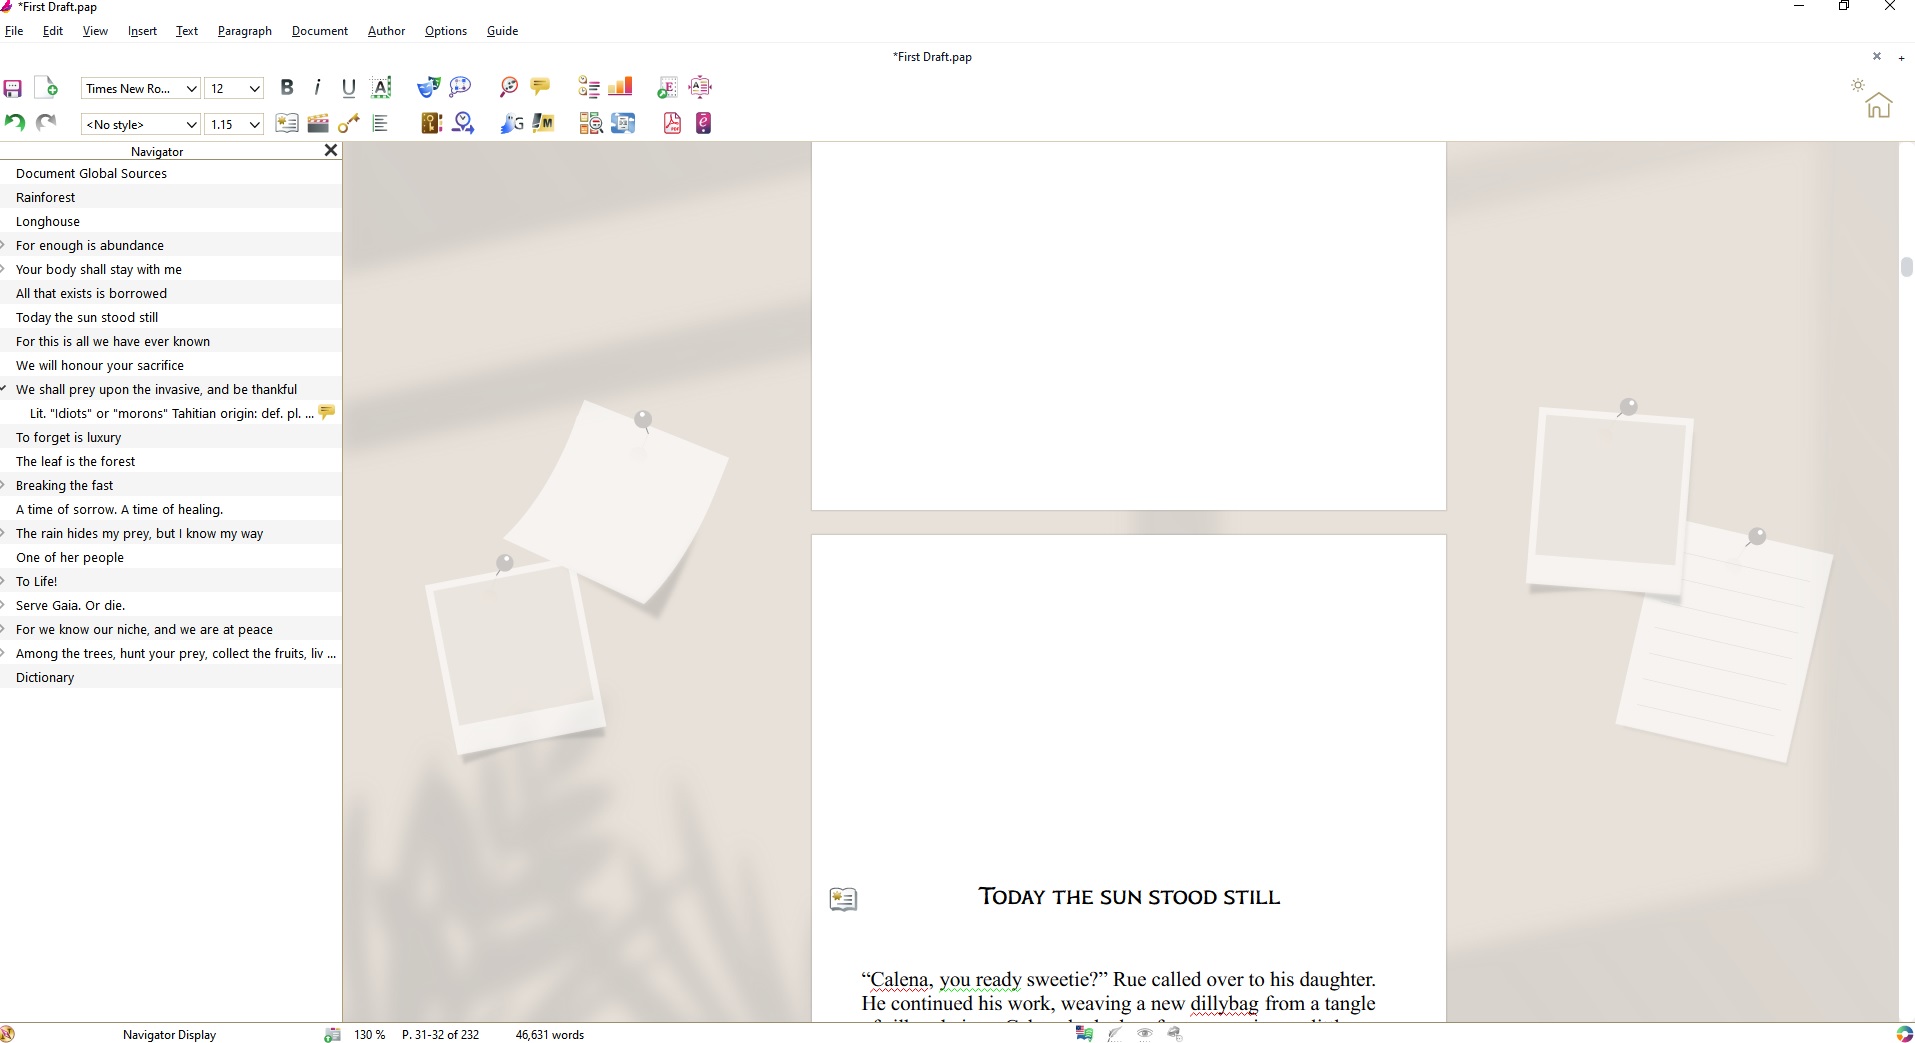
Task: Select 'To forget is luxury' in Navigator
Action: 69,437
